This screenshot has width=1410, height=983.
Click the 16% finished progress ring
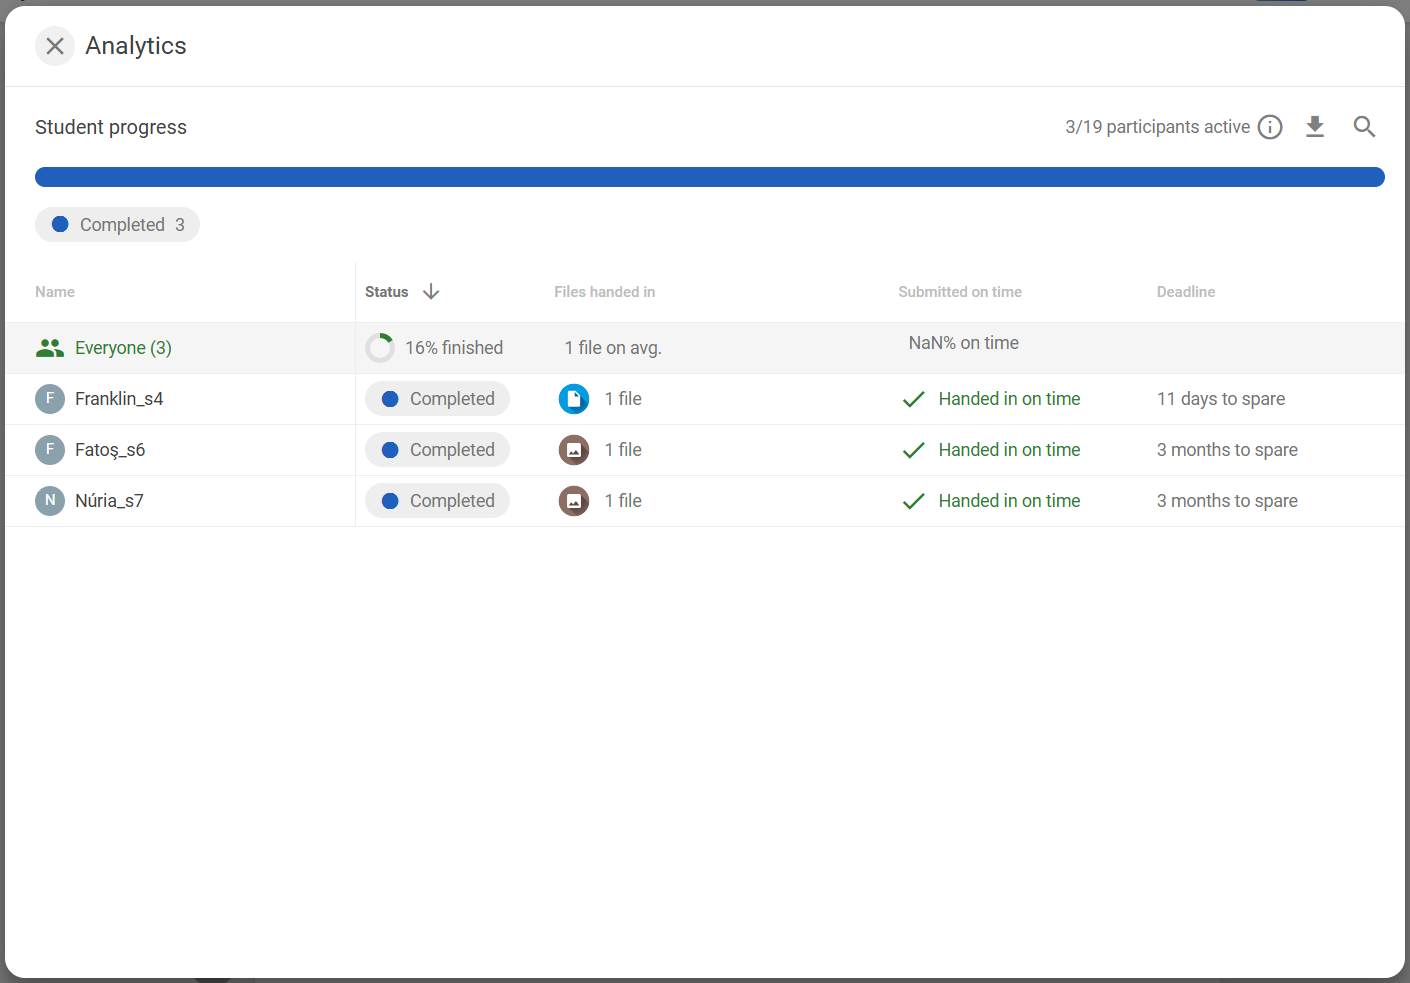[x=380, y=348]
